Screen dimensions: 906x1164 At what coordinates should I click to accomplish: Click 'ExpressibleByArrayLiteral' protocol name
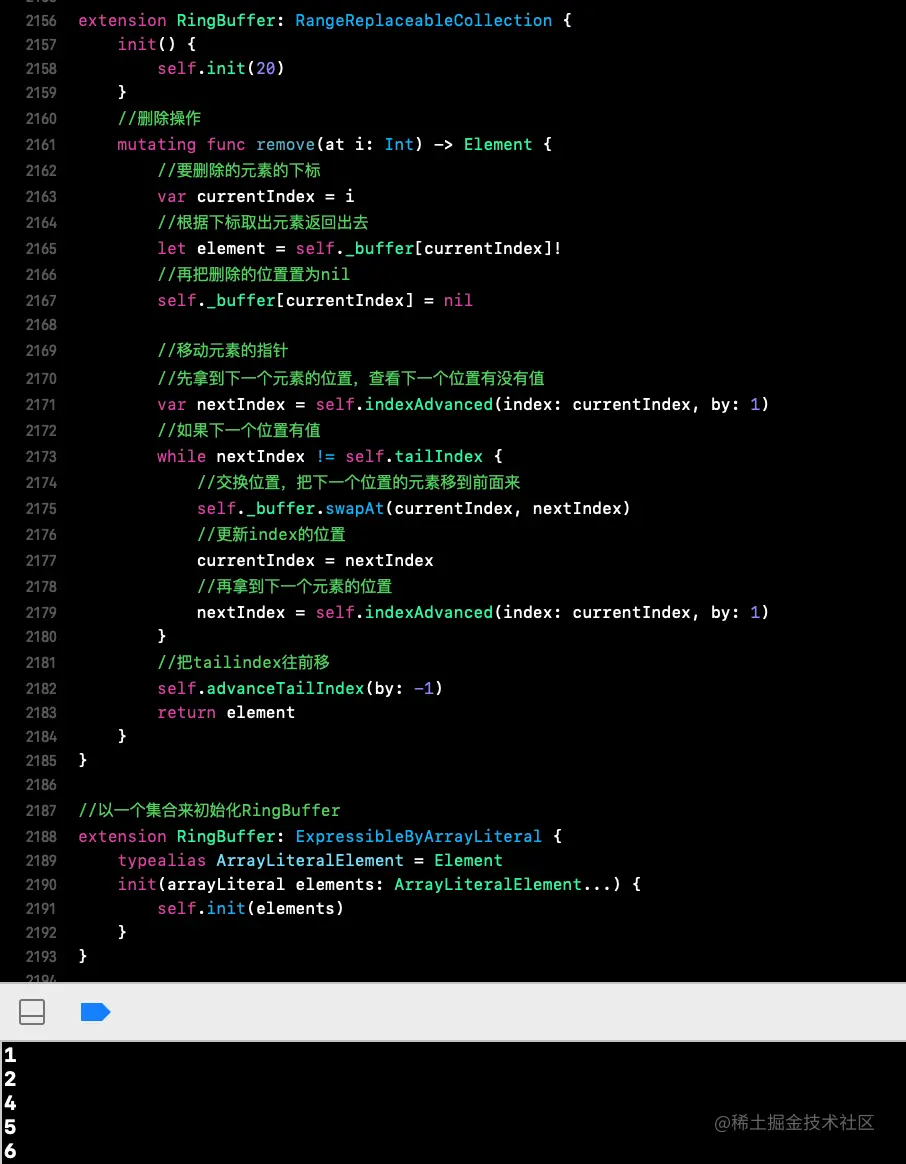[419, 837]
